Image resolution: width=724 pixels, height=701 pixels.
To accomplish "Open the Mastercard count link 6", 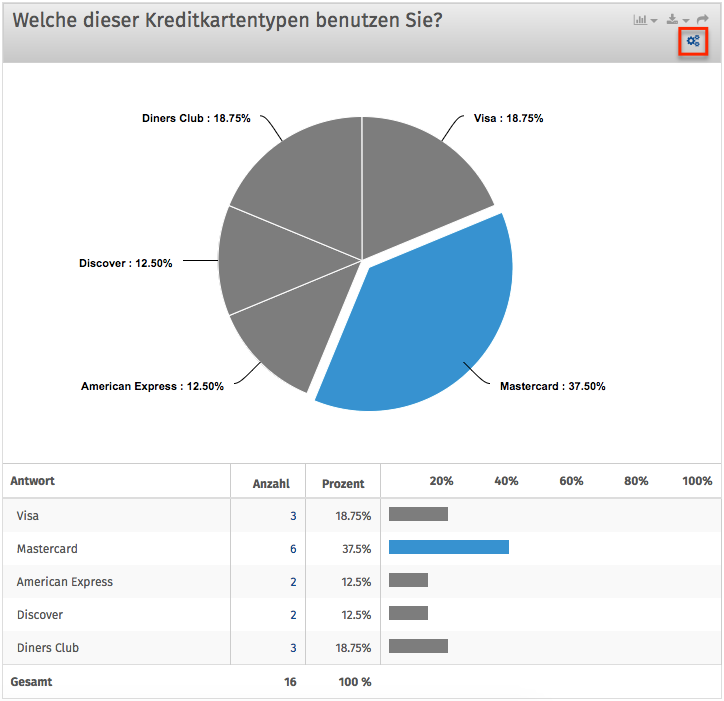I will click(293, 549).
